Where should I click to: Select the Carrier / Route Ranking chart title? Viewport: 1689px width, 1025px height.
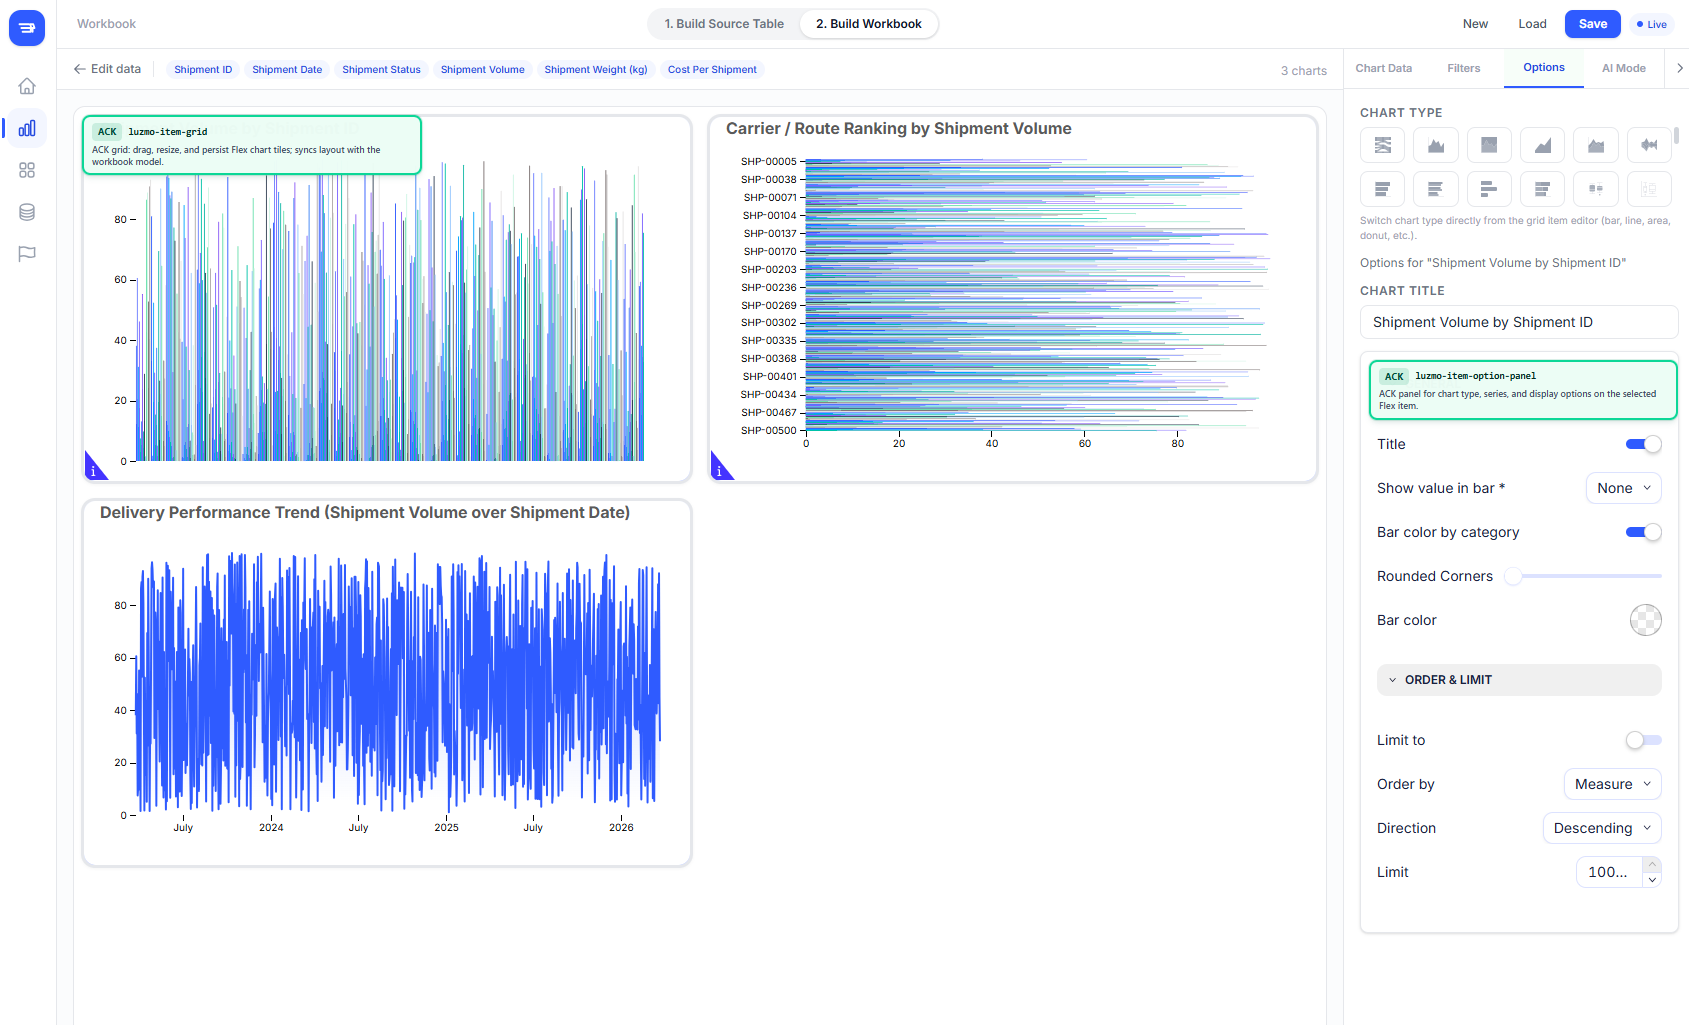point(898,129)
